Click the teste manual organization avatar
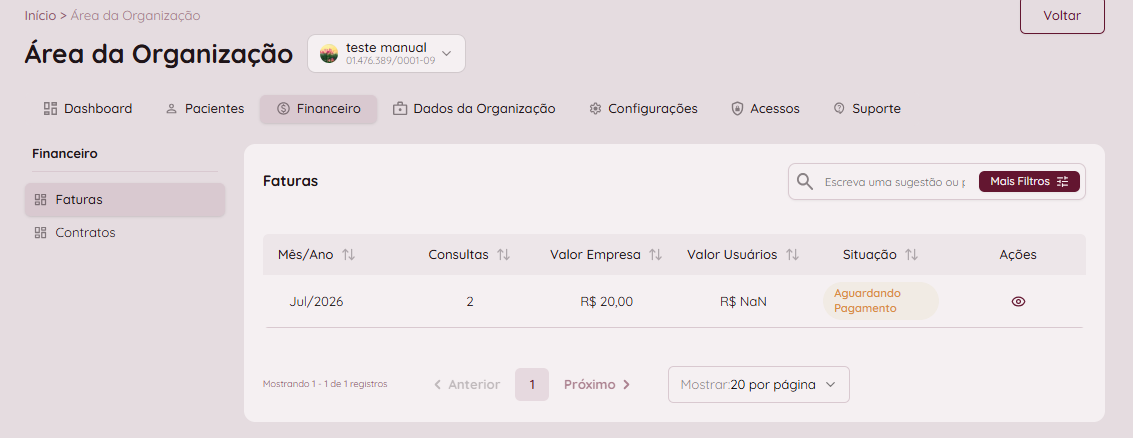Viewport: 1133px width, 438px height. (x=329, y=54)
